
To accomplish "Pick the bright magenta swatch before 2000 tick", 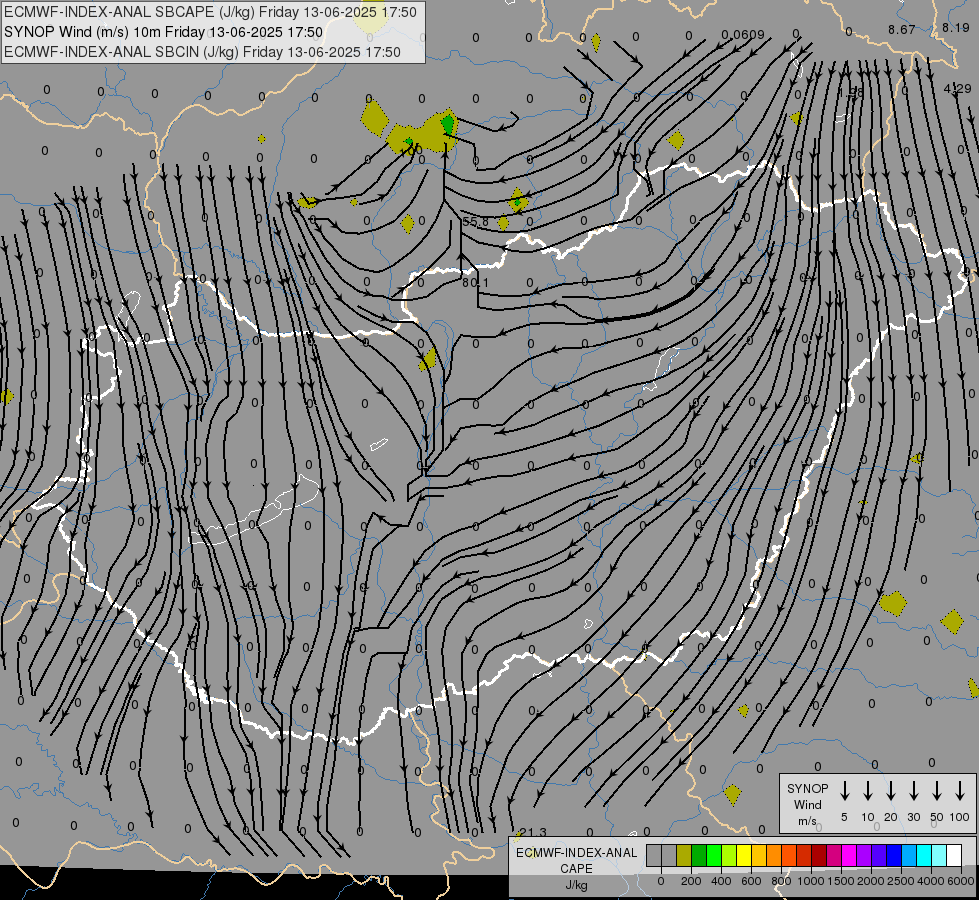I will [x=850, y=856].
